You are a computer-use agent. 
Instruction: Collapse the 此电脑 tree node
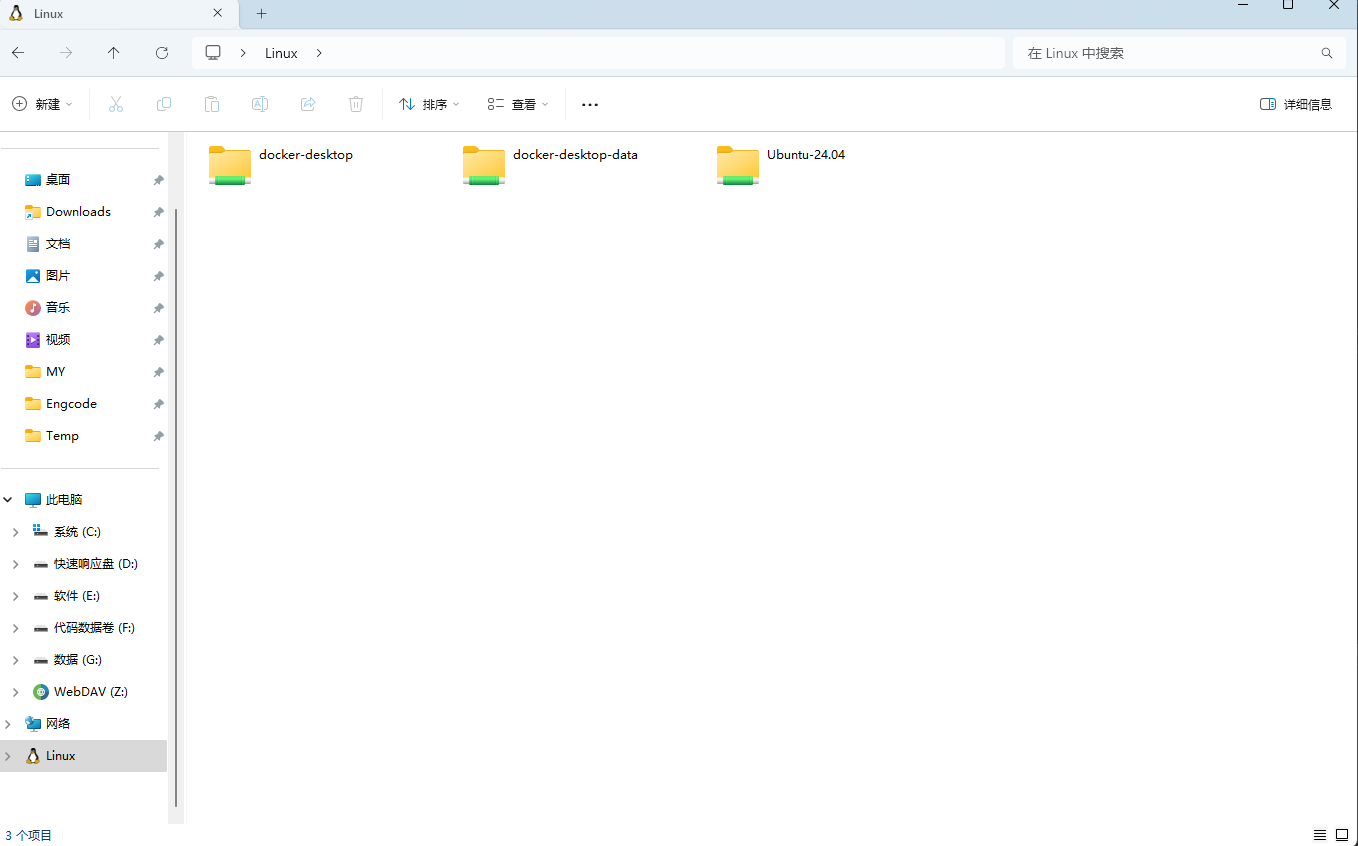tap(8, 499)
